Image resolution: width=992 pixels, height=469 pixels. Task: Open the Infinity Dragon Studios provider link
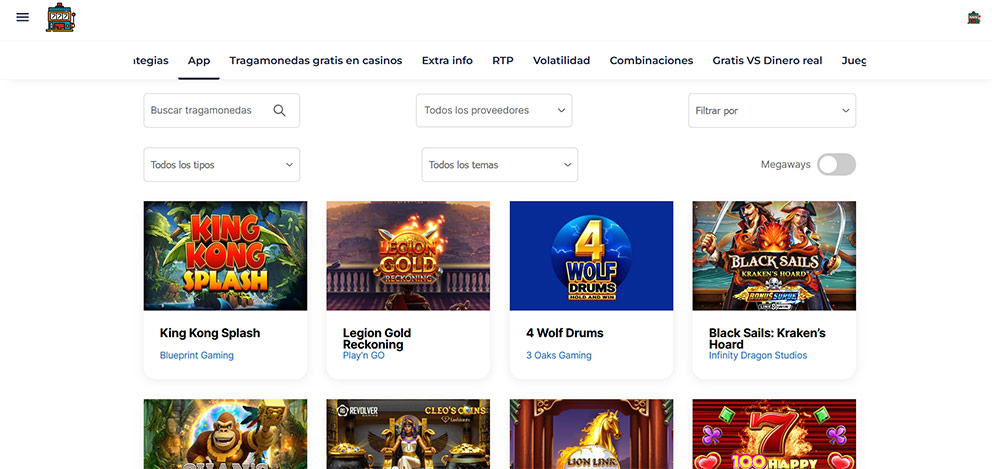point(758,356)
